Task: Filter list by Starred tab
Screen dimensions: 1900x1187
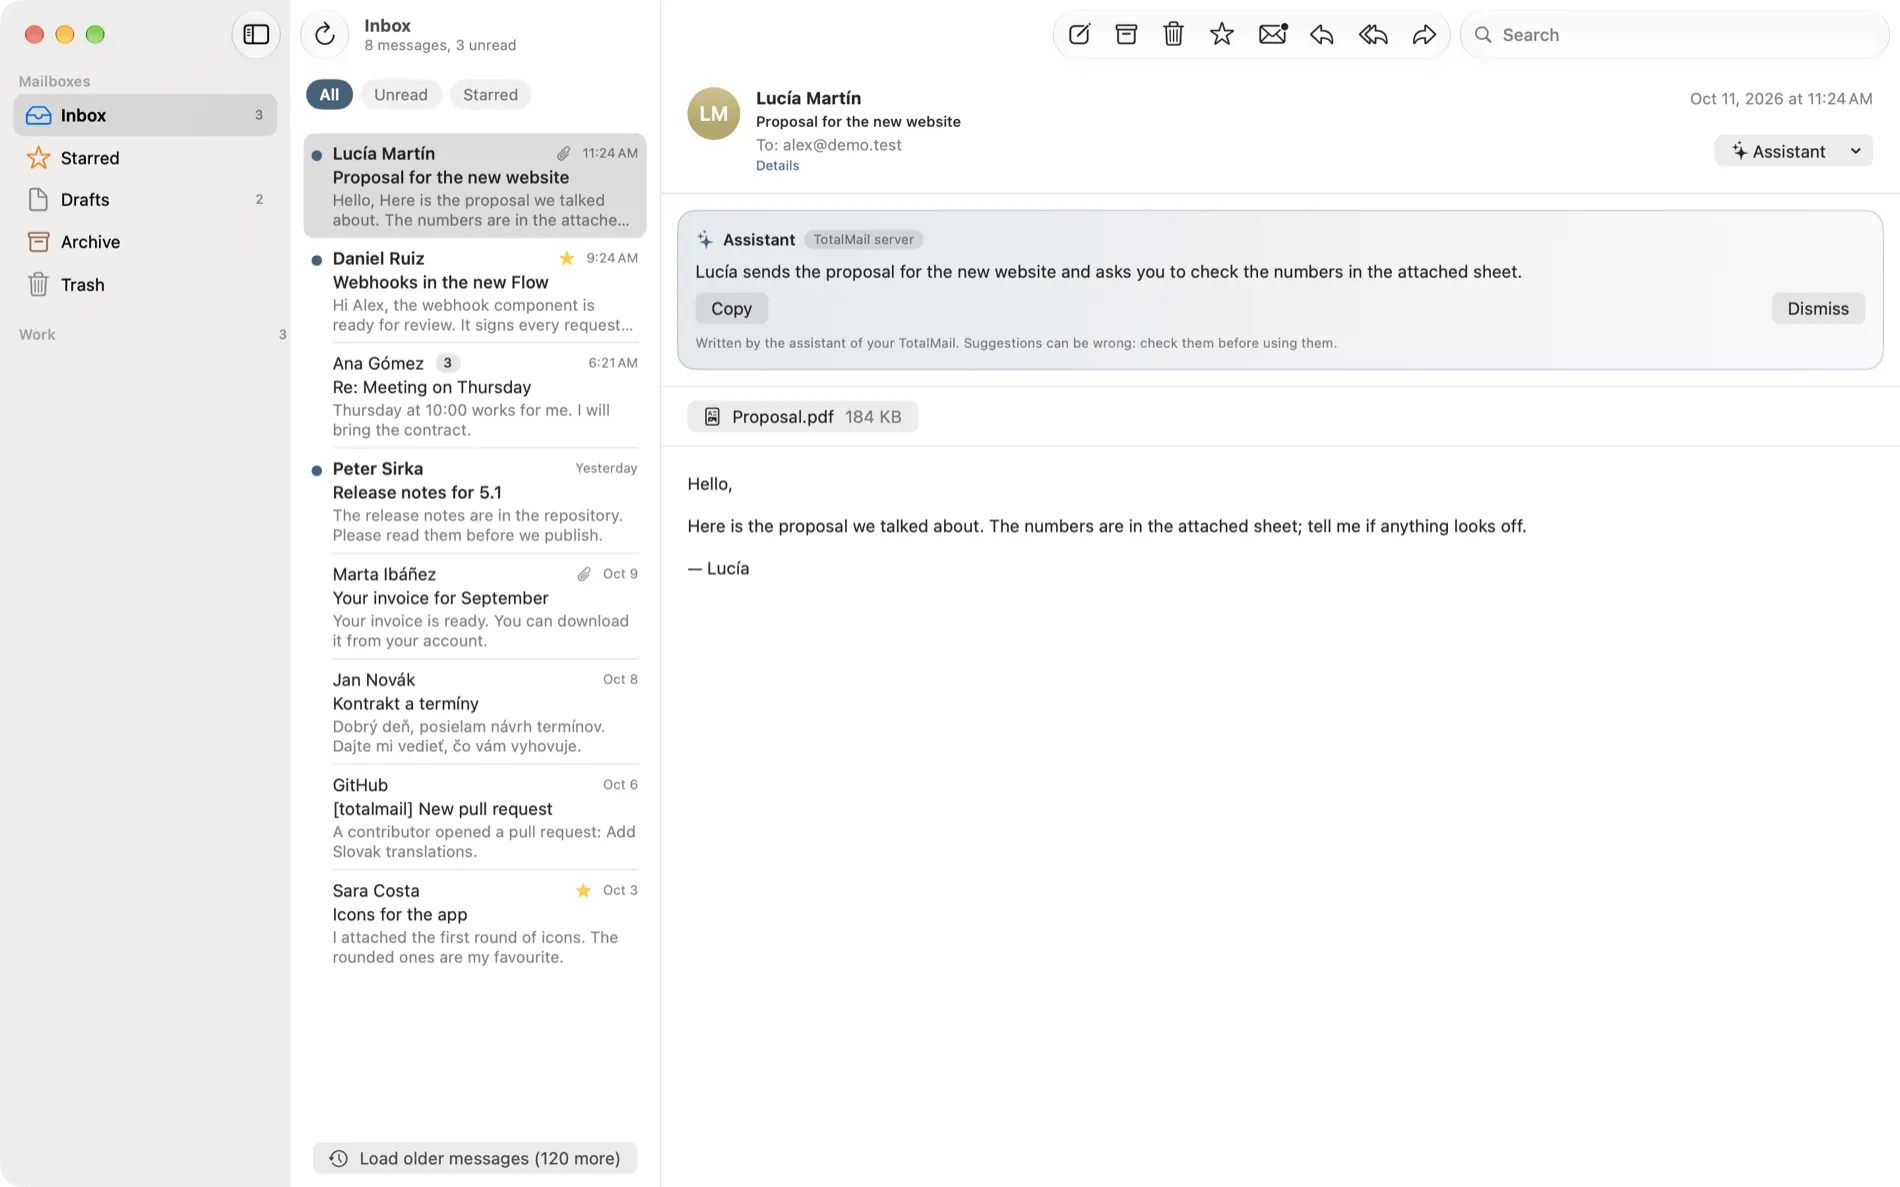Action: (490, 95)
